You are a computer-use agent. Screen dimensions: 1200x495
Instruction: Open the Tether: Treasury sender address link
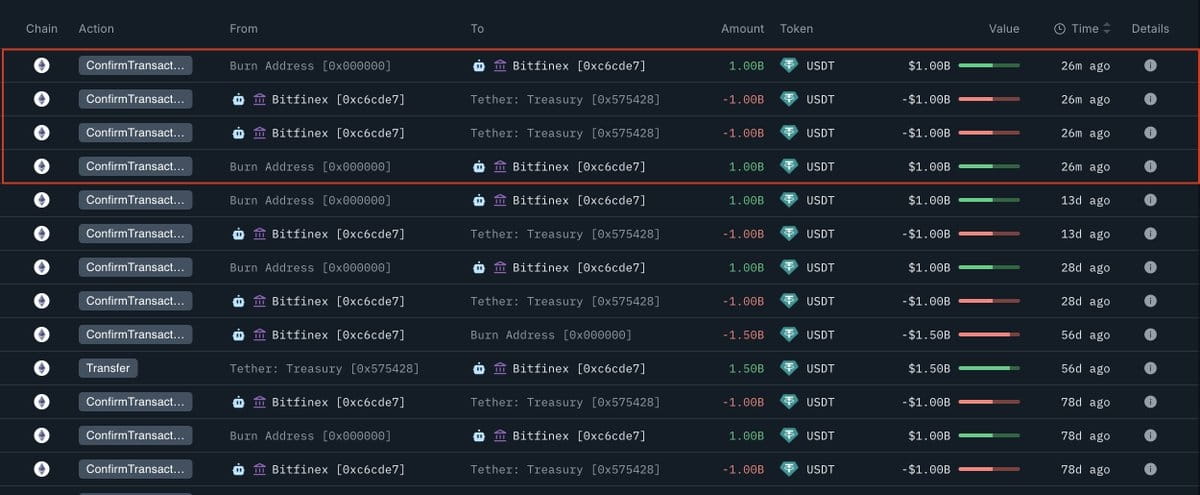tap(324, 369)
